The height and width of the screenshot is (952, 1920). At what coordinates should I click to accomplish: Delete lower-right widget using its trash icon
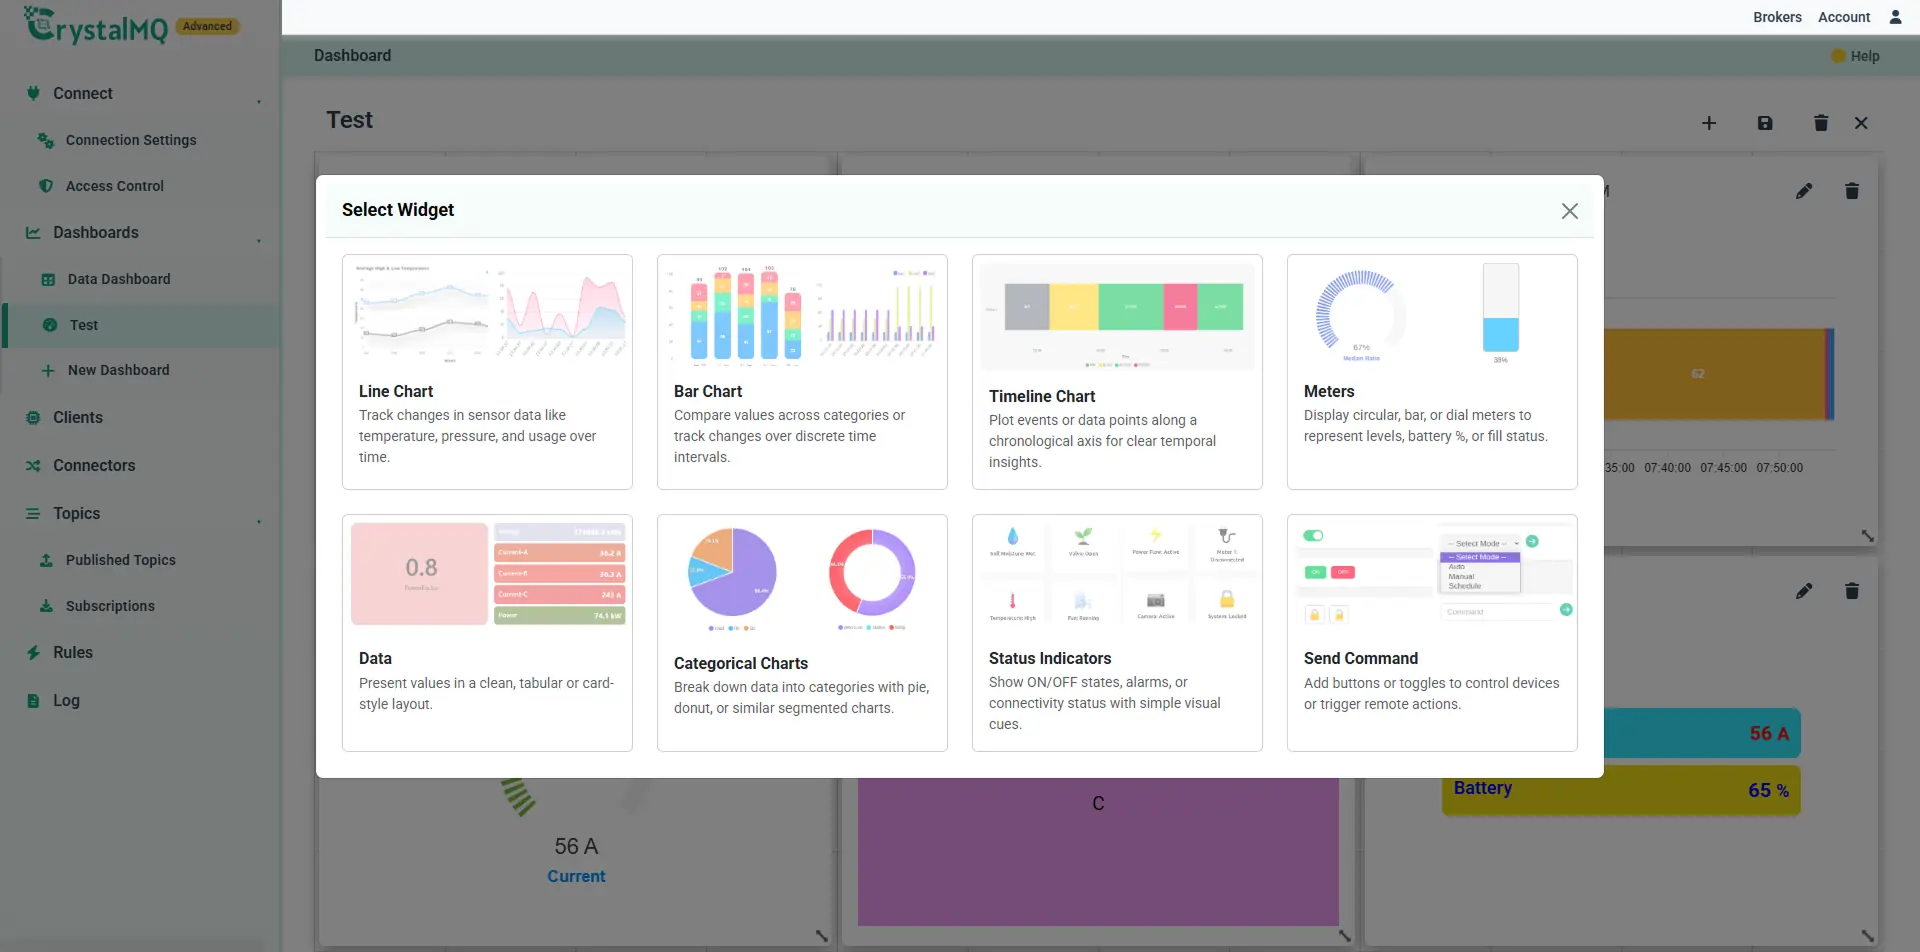[1852, 591]
